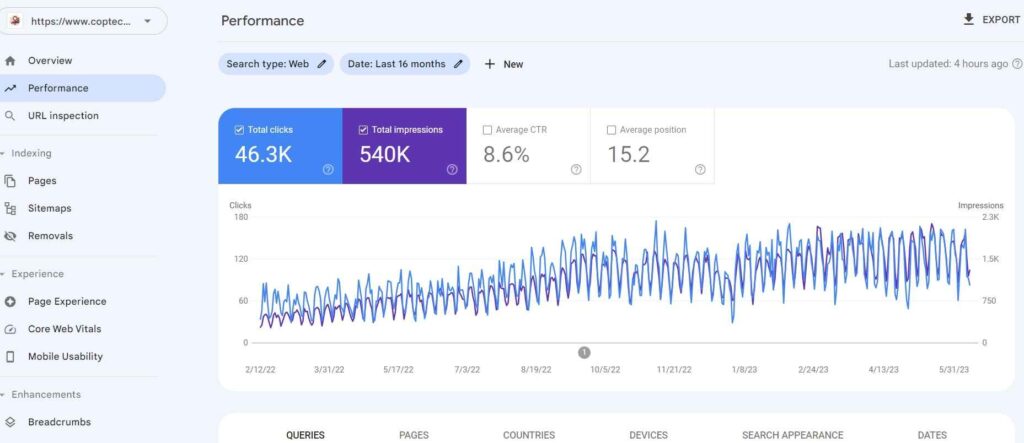
Task: Click the 10/5/22 date axis label
Action: [605, 370]
